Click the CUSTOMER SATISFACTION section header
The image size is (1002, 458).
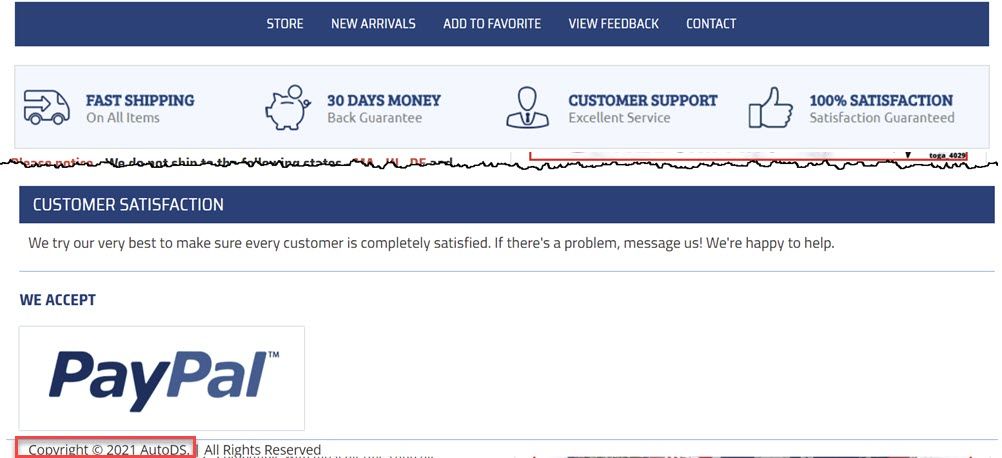507,204
